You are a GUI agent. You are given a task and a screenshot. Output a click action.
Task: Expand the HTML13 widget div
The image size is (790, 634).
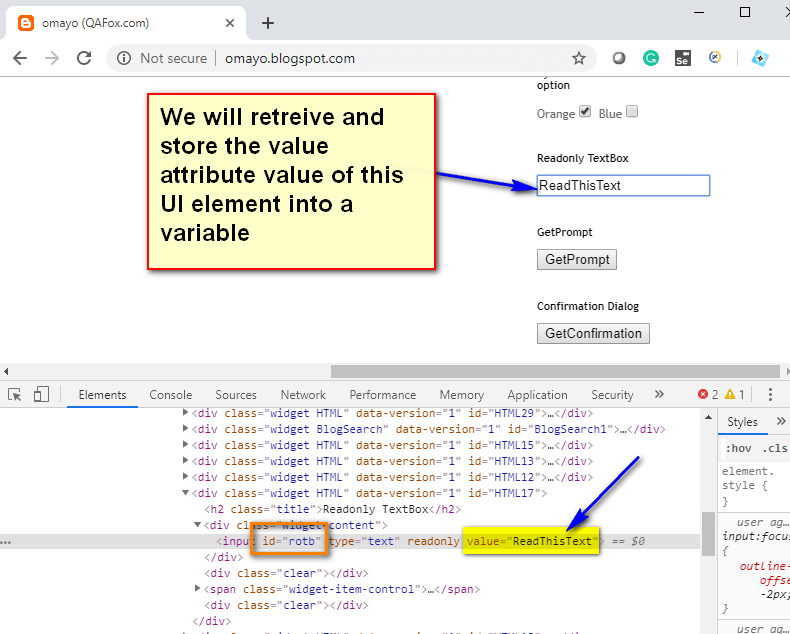click(185, 461)
